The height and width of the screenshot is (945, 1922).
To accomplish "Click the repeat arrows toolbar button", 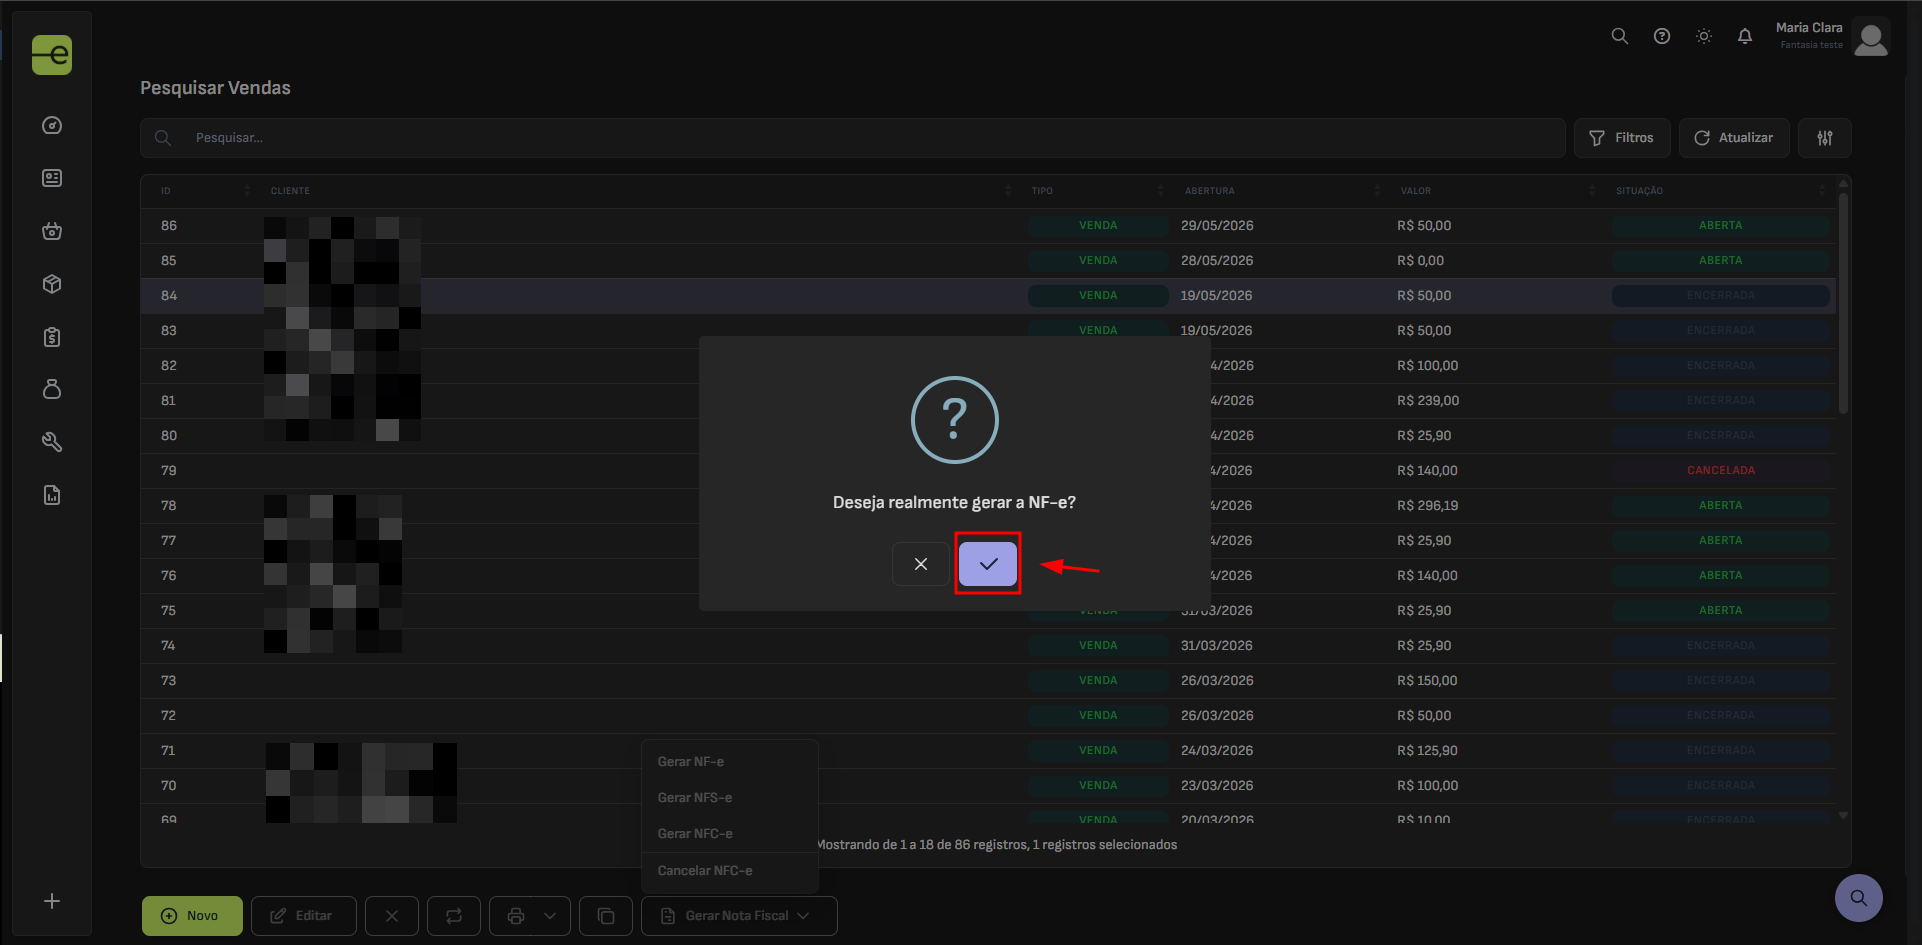I will pyautogui.click(x=454, y=916).
